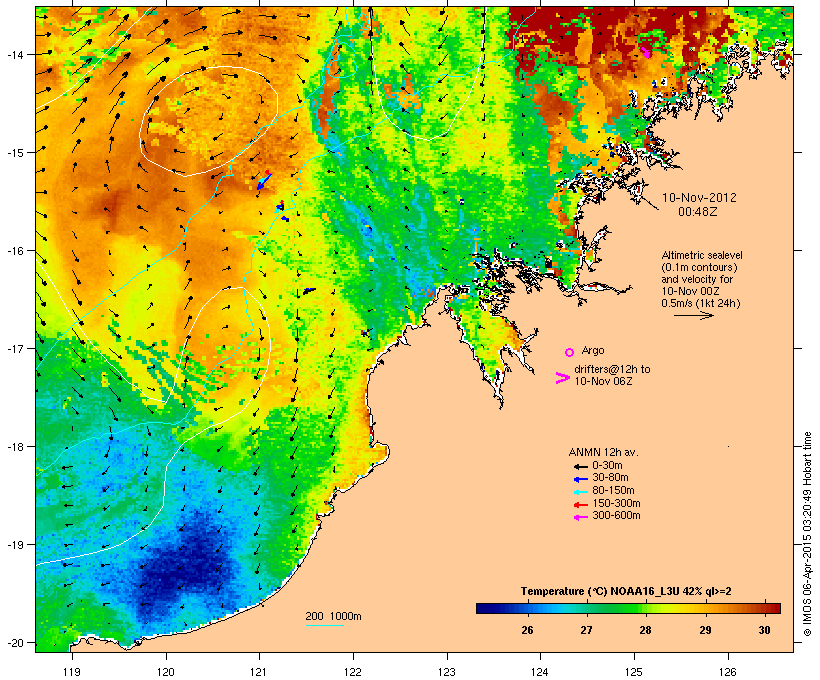The width and height of the screenshot is (820, 680).
Task: Click the -16 latitude axis label
Action: tap(15, 251)
